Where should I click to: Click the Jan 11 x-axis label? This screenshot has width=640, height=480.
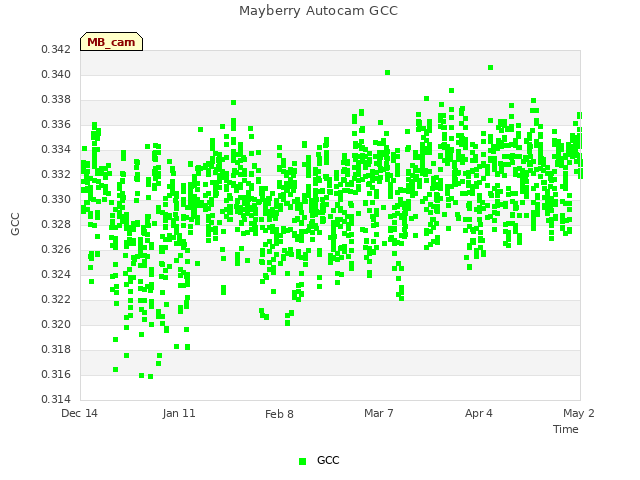click(x=179, y=413)
